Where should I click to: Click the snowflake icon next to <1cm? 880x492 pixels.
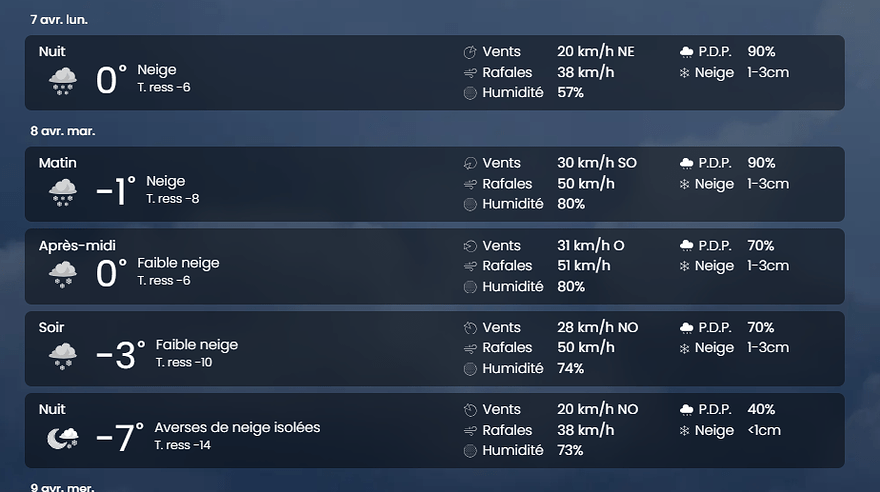click(685, 431)
